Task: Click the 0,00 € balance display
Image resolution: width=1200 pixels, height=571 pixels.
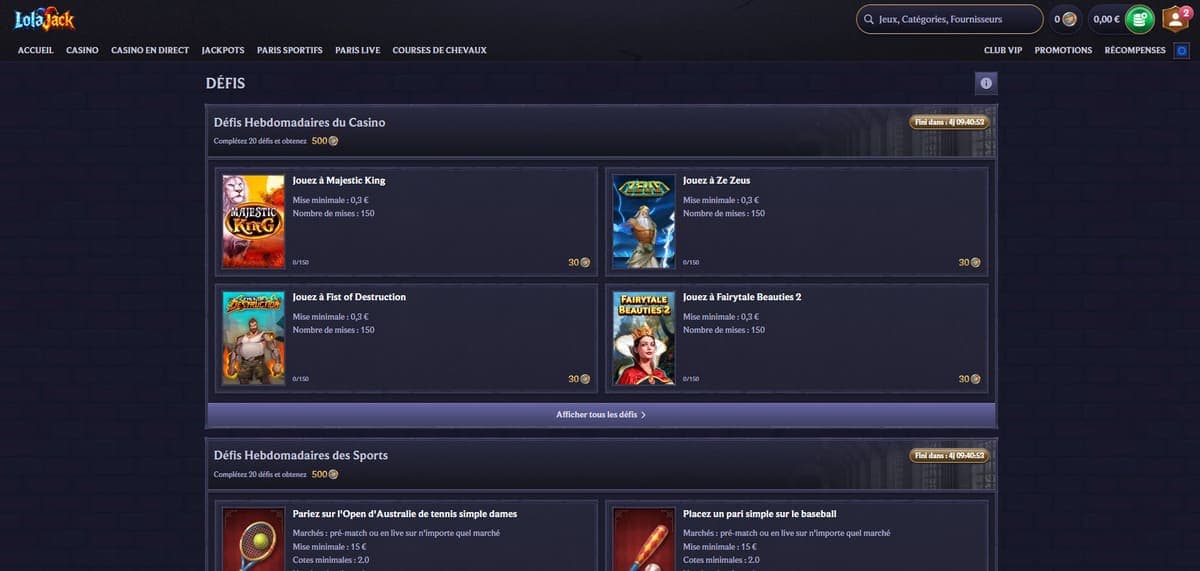Action: click(1106, 19)
